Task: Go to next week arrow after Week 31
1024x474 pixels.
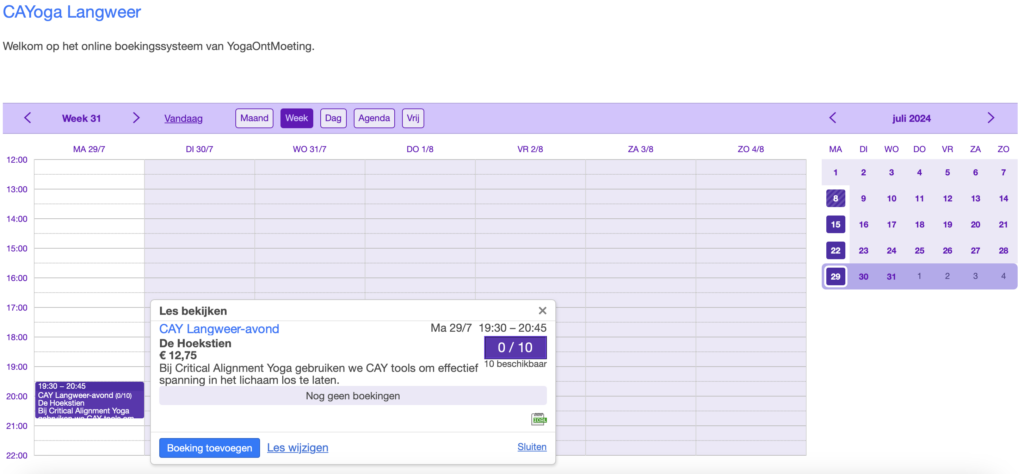Action: (136, 118)
